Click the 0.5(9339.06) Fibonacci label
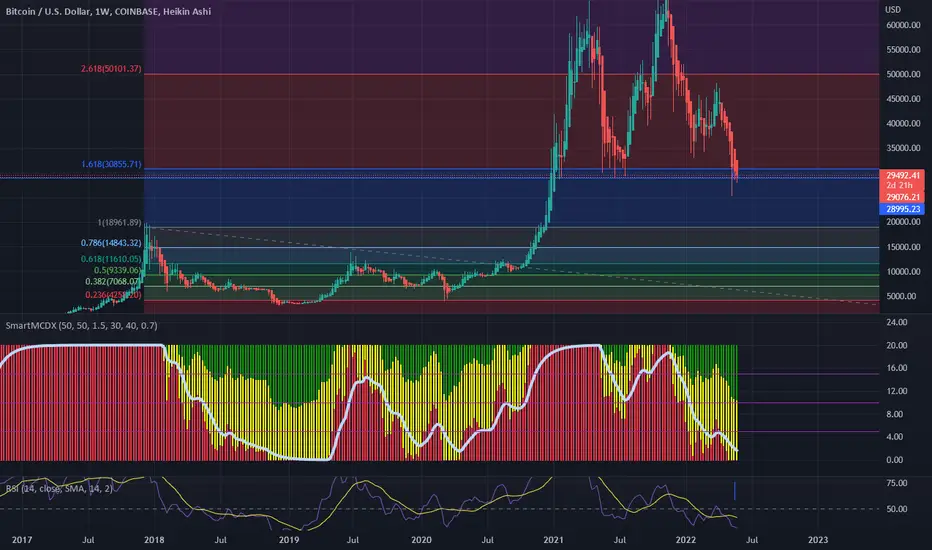The width and height of the screenshot is (932, 550). click(x=118, y=271)
